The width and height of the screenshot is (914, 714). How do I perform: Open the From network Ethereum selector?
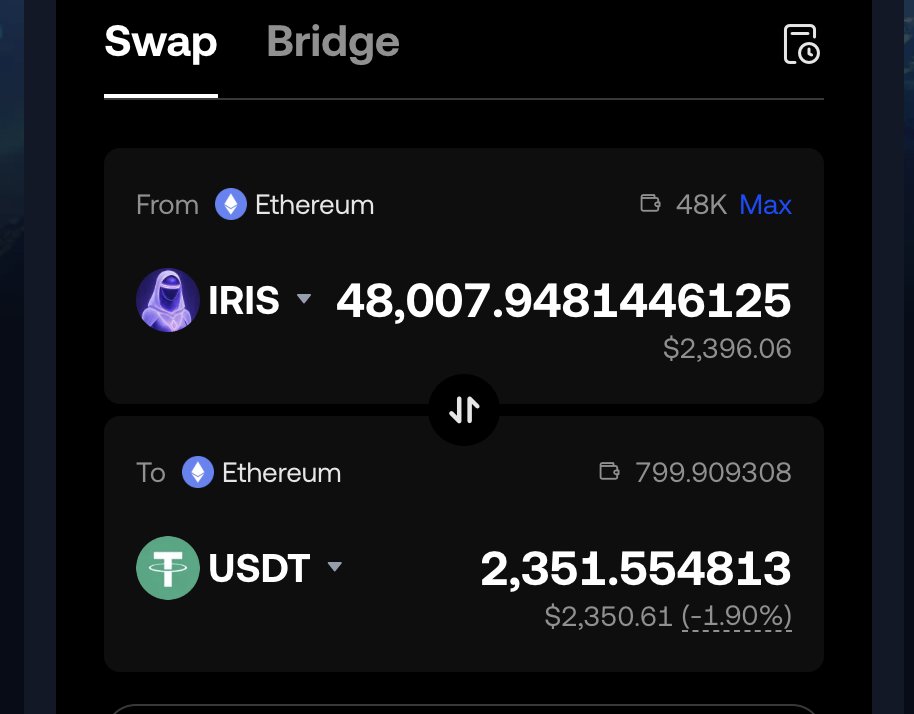[294, 205]
